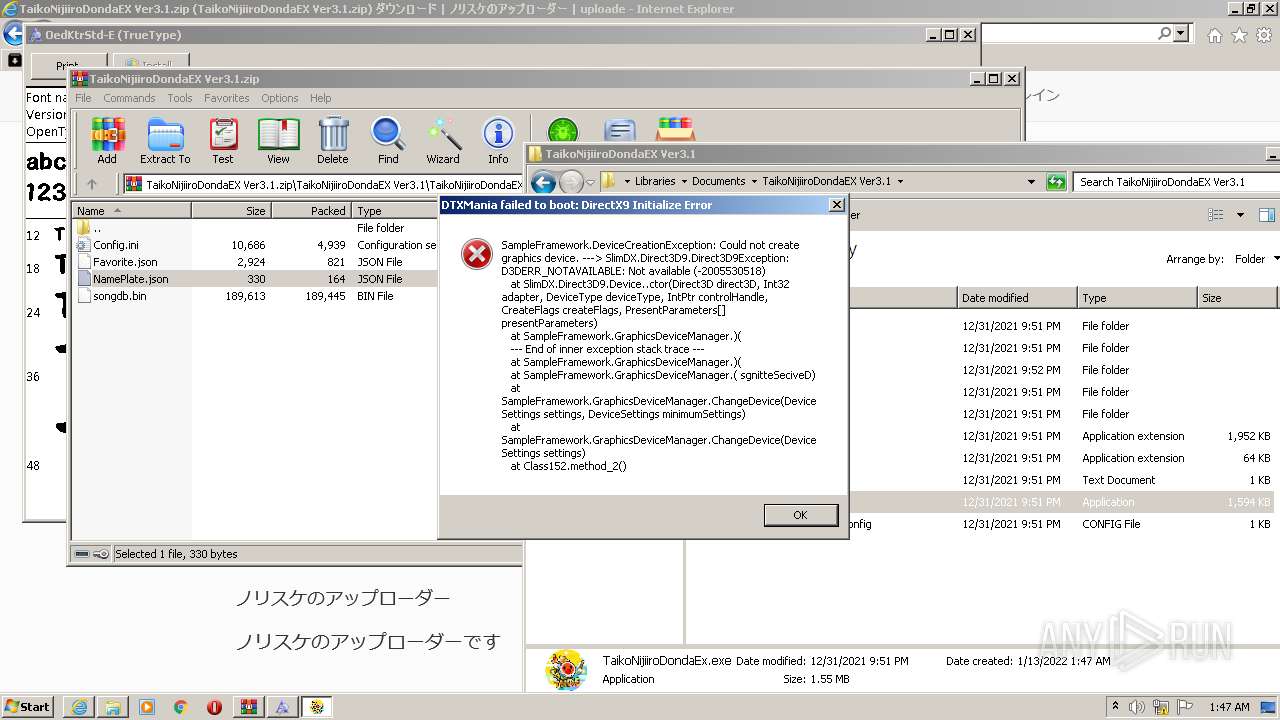The image size is (1280, 720).
Task: Switch to WinRAR taskbar button
Action: click(248, 707)
